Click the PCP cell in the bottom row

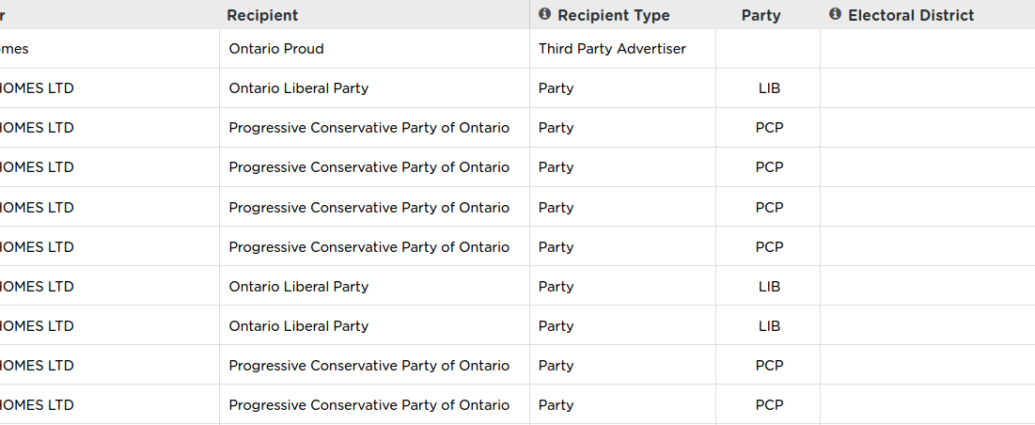coord(768,405)
